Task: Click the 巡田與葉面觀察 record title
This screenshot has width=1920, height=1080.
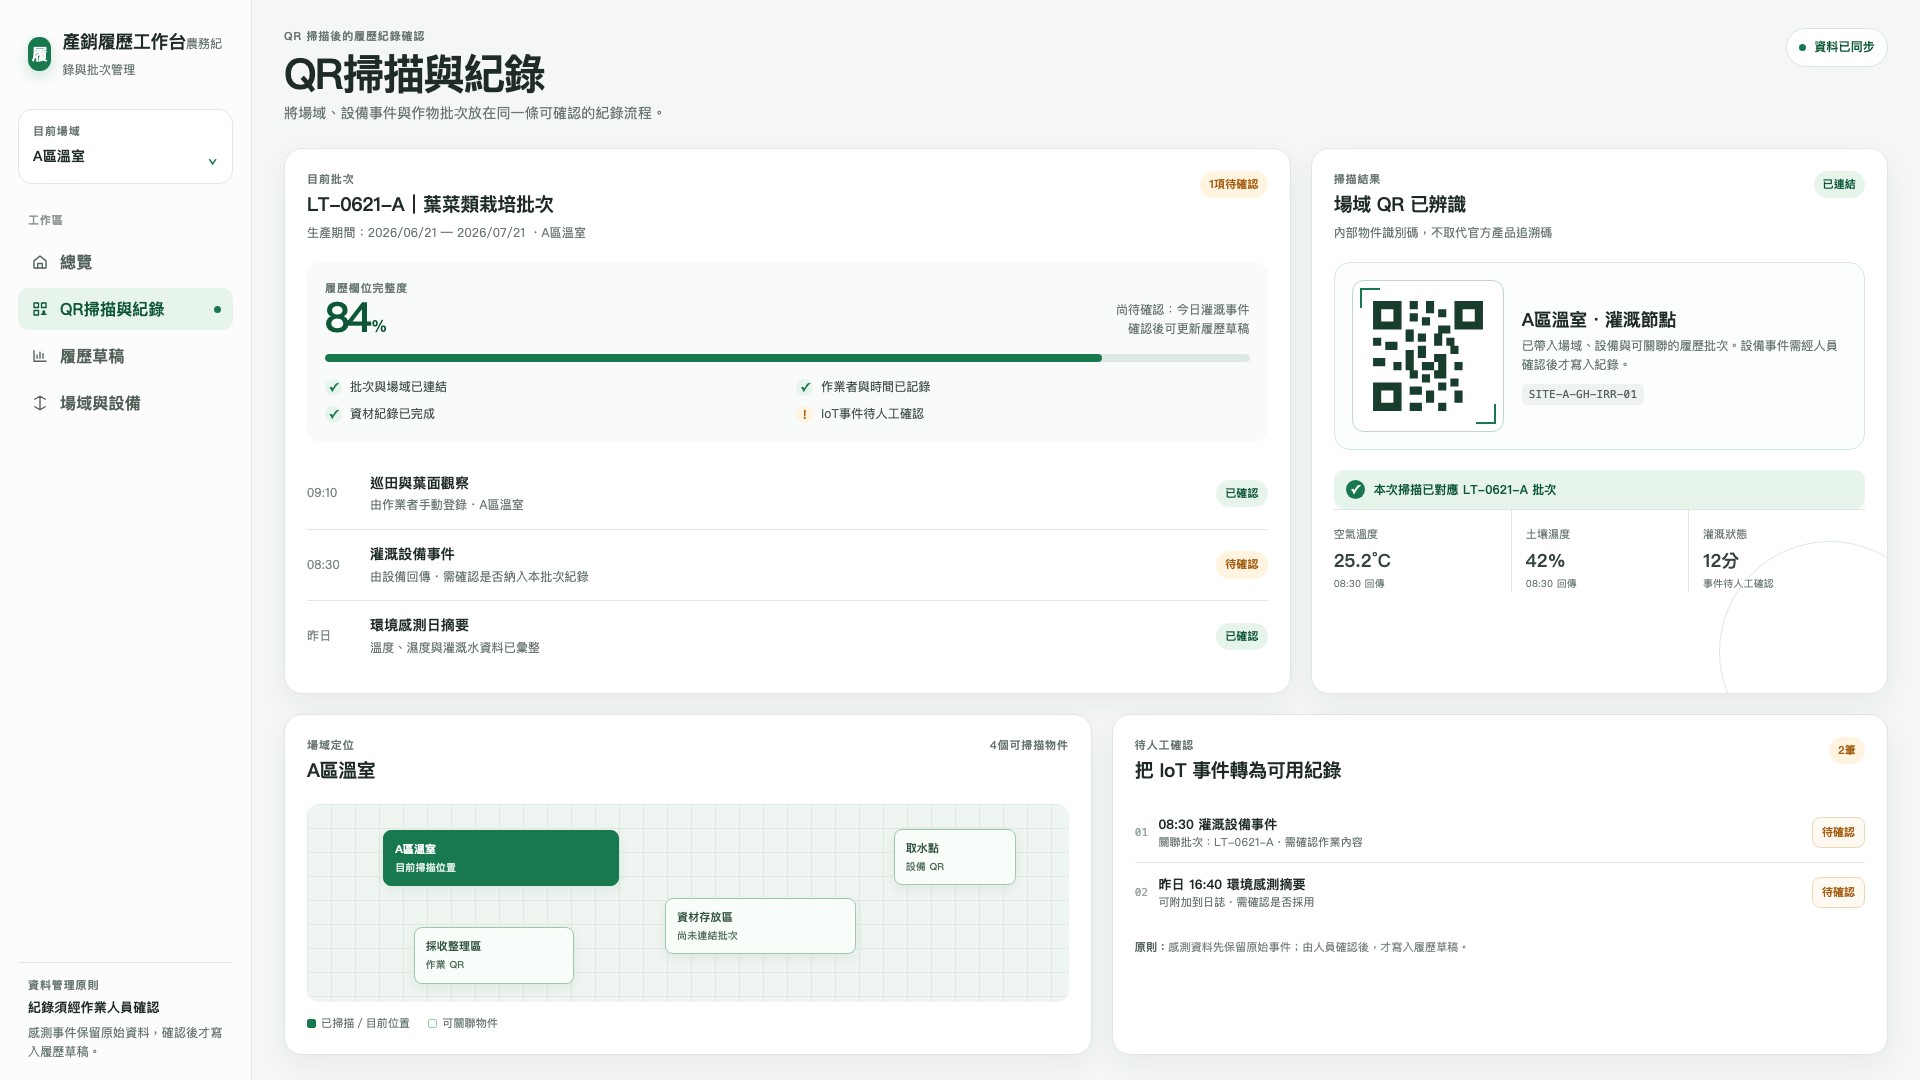Action: coord(419,483)
